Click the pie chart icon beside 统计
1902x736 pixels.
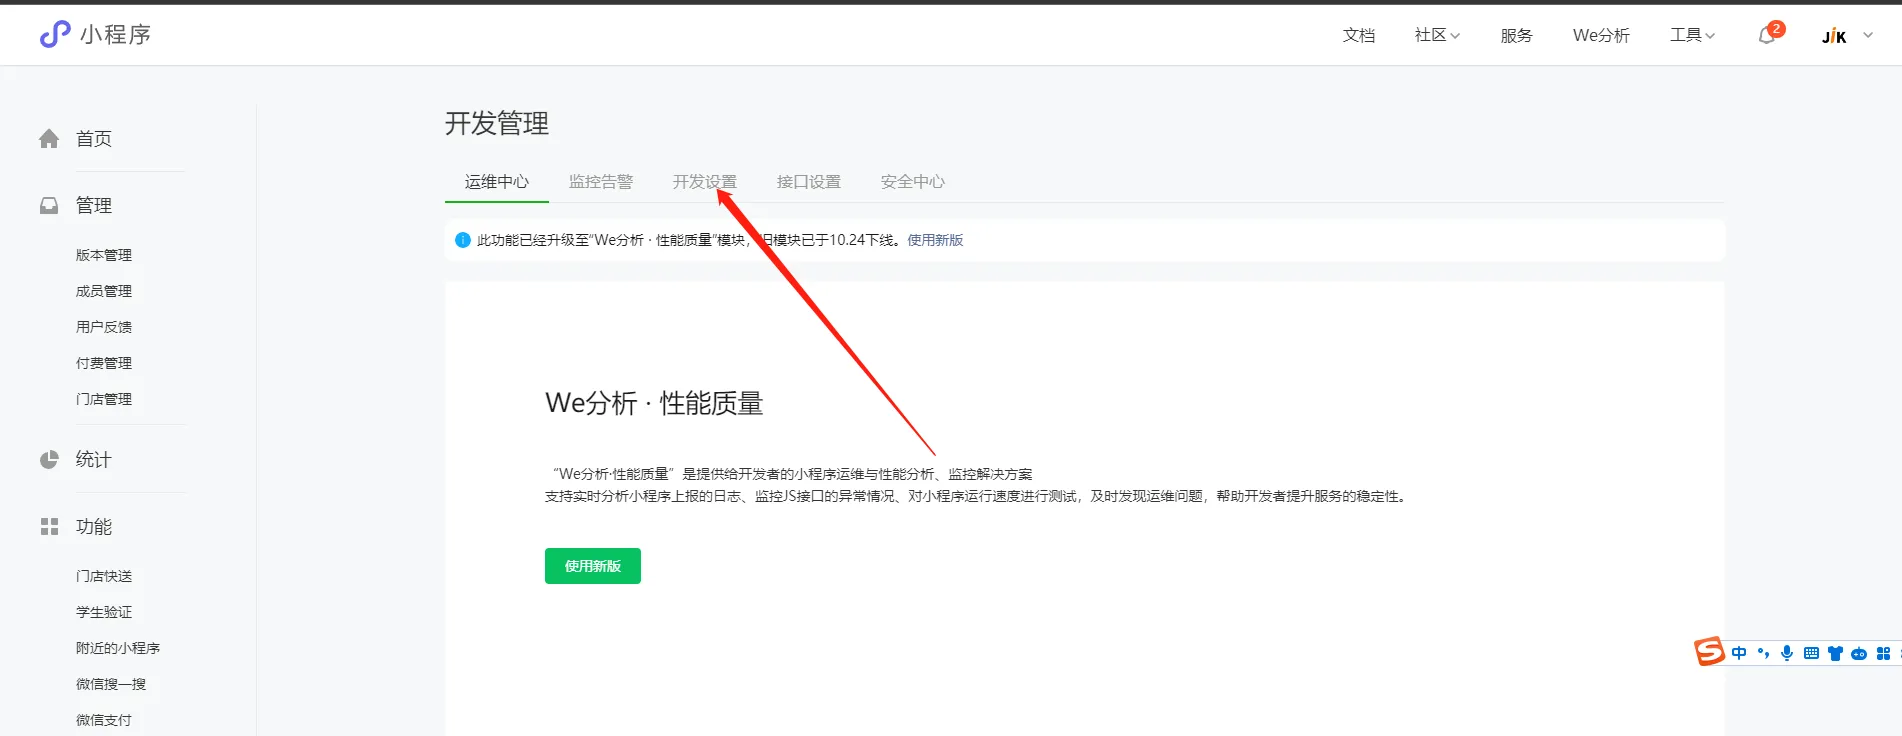tap(49, 460)
